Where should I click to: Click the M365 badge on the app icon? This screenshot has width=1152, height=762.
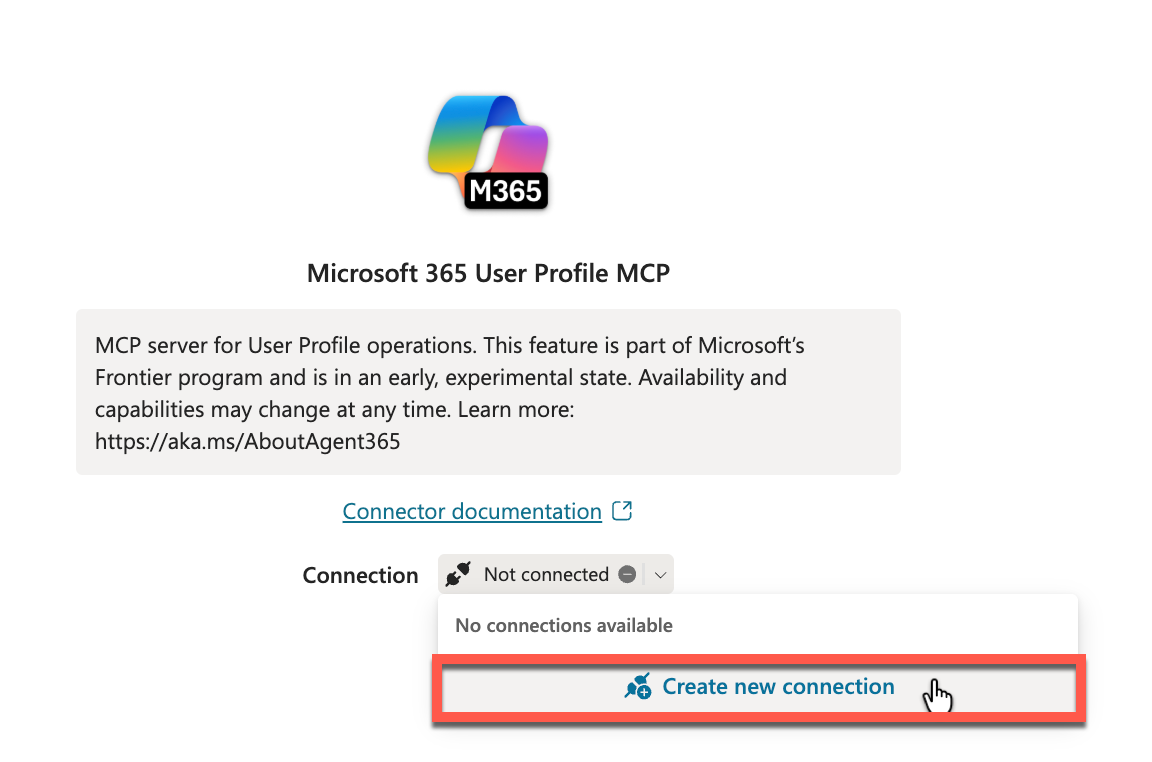pos(503,191)
